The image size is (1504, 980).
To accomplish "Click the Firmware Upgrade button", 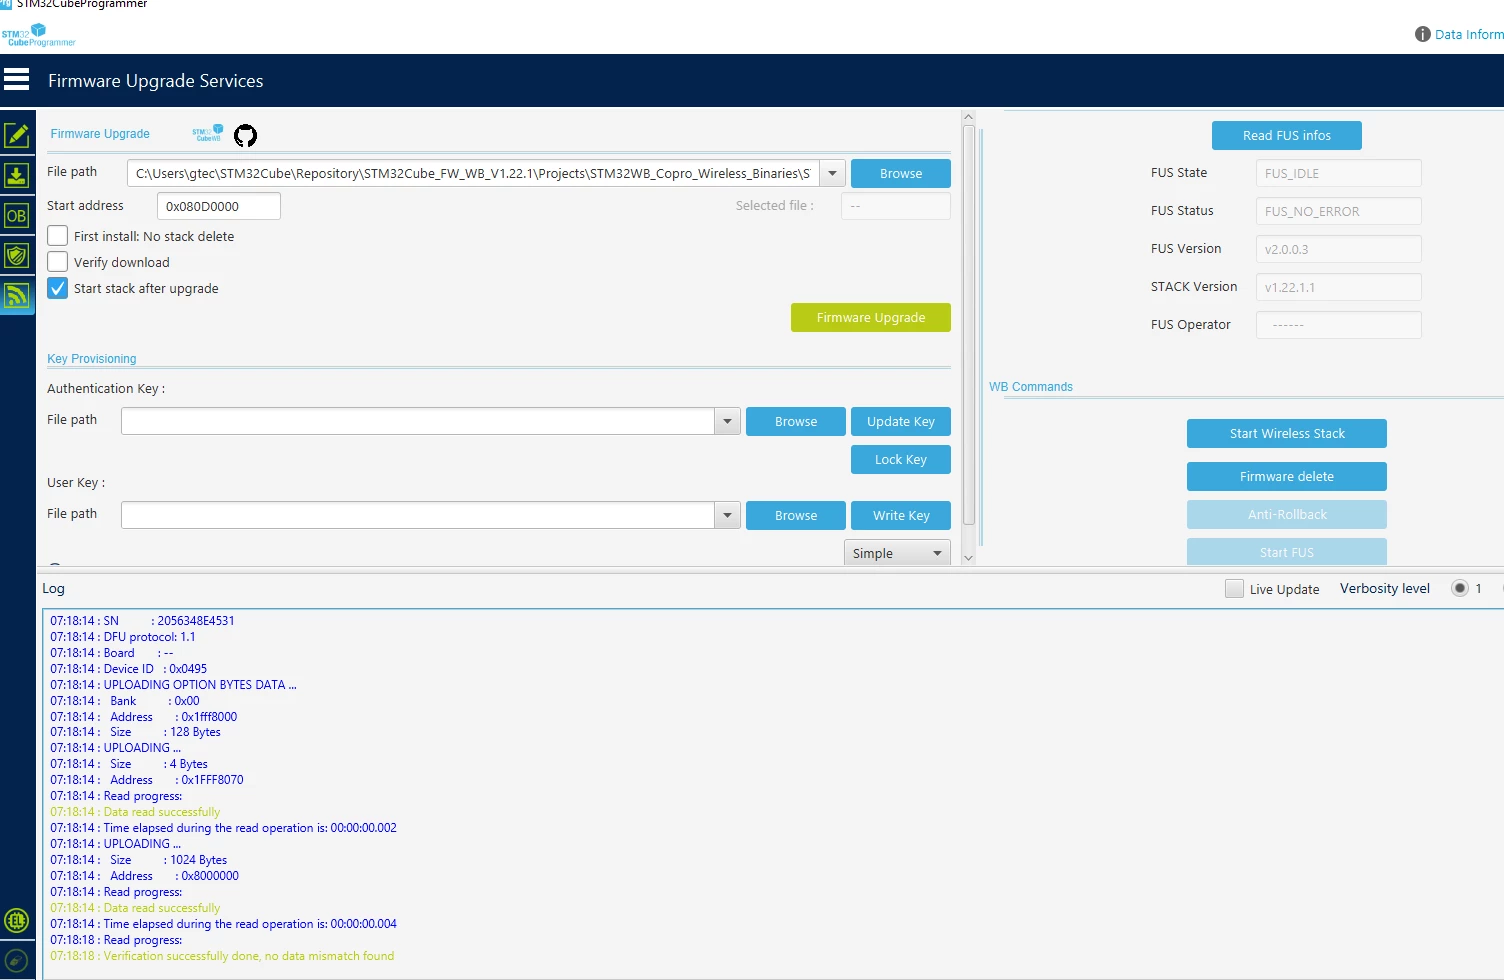I will (x=871, y=317).
